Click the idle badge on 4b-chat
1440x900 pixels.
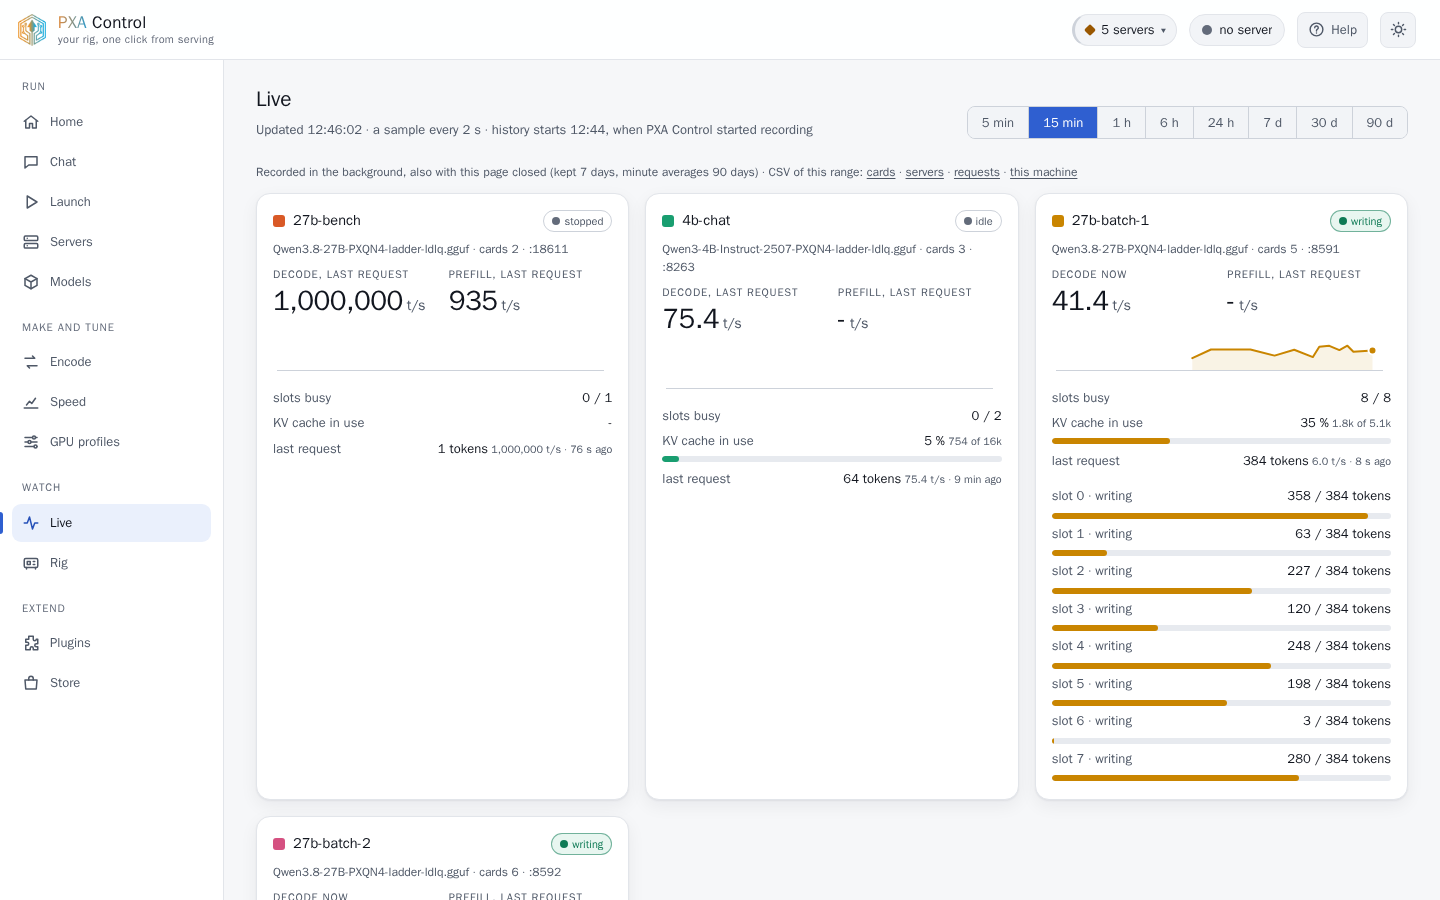[978, 221]
